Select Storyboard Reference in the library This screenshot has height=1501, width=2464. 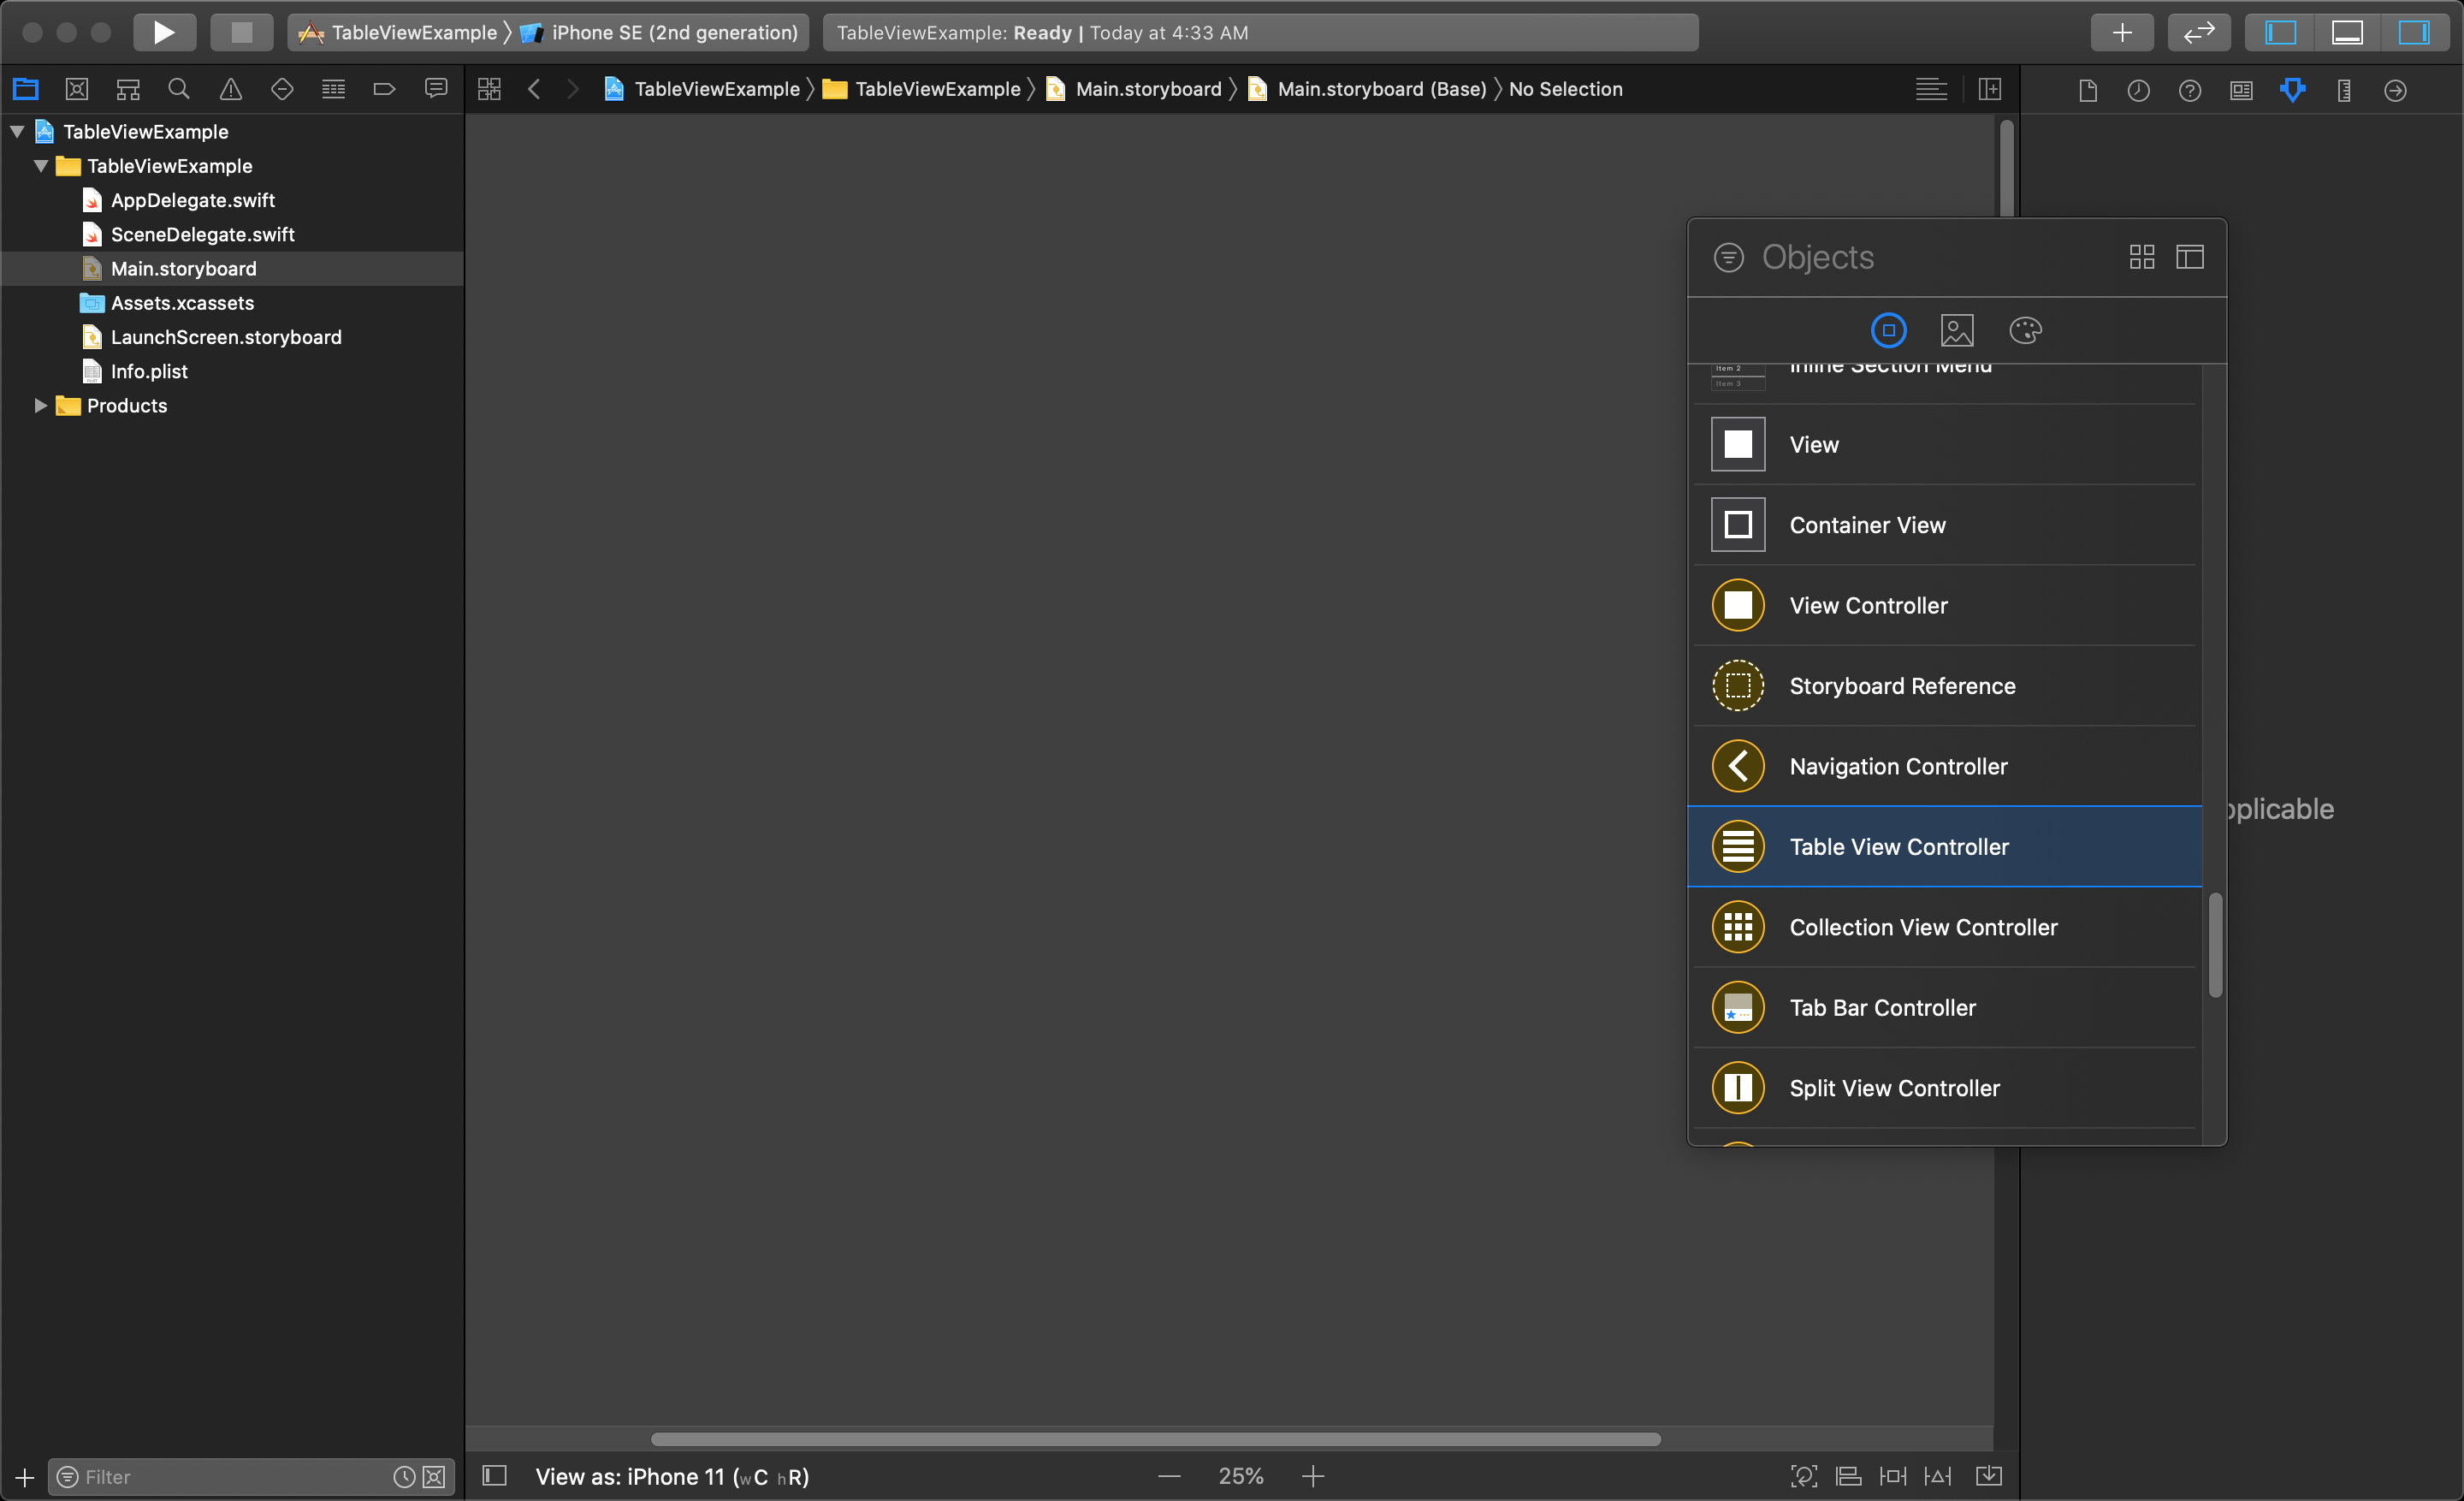[1945, 685]
